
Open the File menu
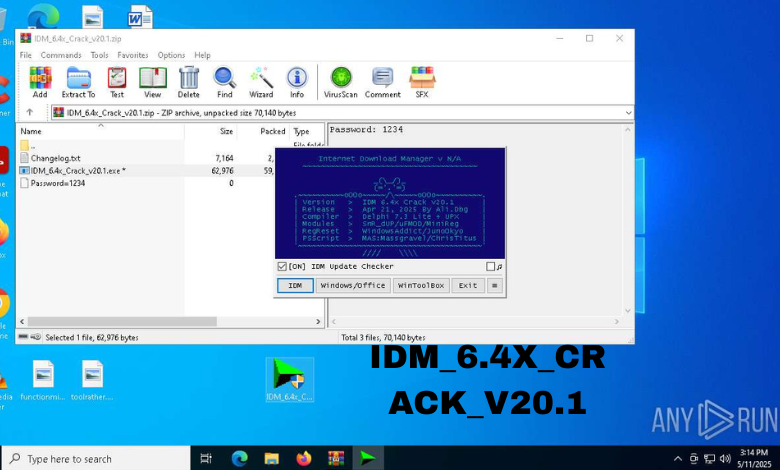click(25, 55)
